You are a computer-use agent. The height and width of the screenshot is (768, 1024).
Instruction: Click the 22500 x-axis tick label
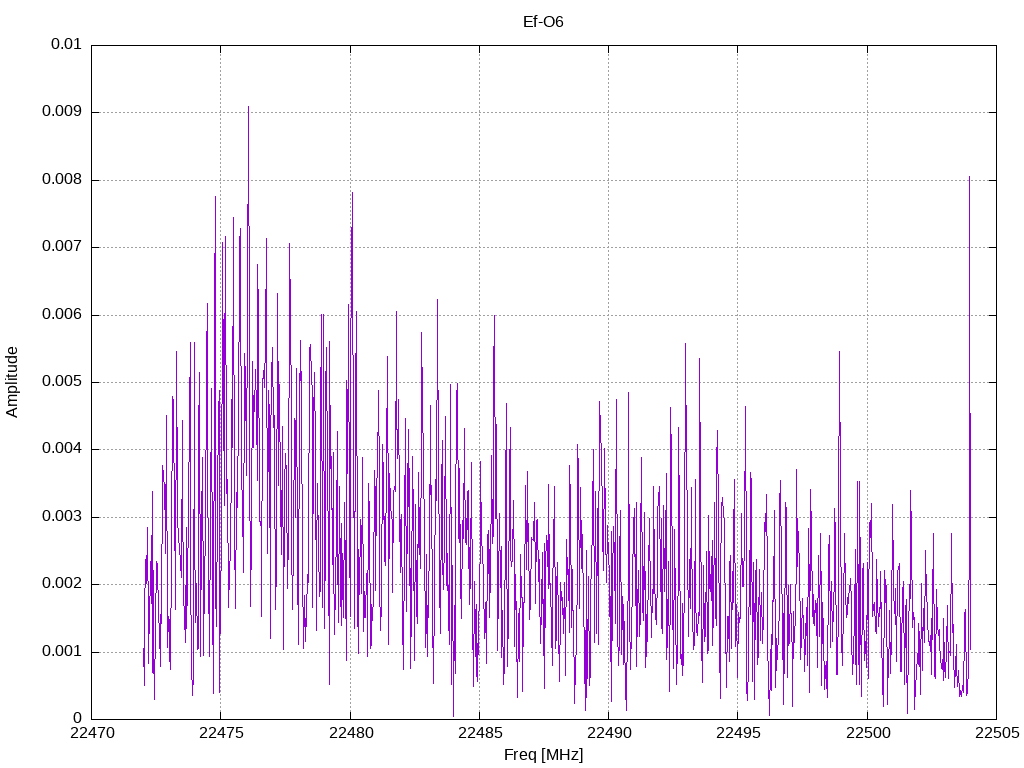coord(867,733)
